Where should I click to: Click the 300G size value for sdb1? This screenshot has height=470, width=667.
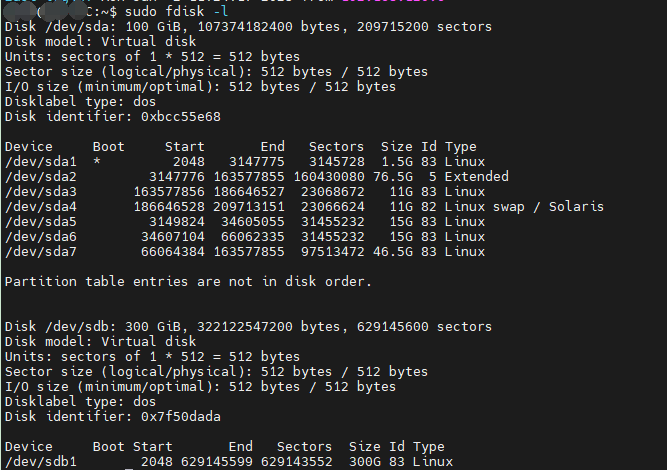tap(360, 461)
